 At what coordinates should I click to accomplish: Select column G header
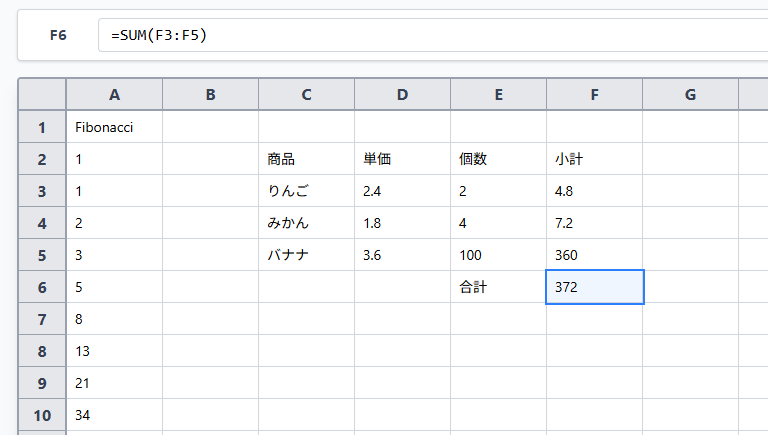pyautogui.click(x=690, y=95)
